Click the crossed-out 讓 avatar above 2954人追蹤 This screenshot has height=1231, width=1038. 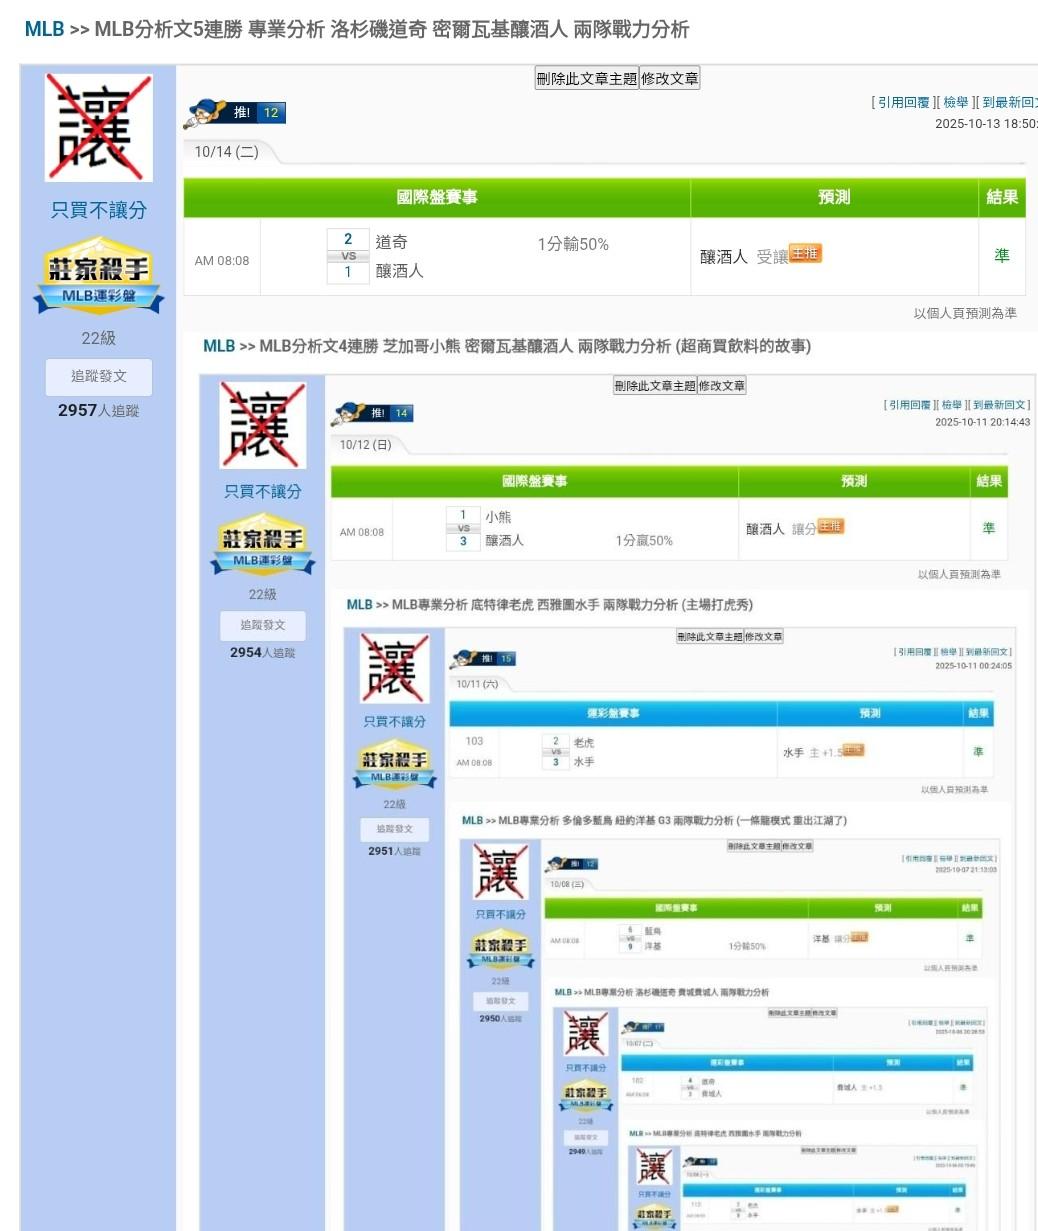[262, 426]
